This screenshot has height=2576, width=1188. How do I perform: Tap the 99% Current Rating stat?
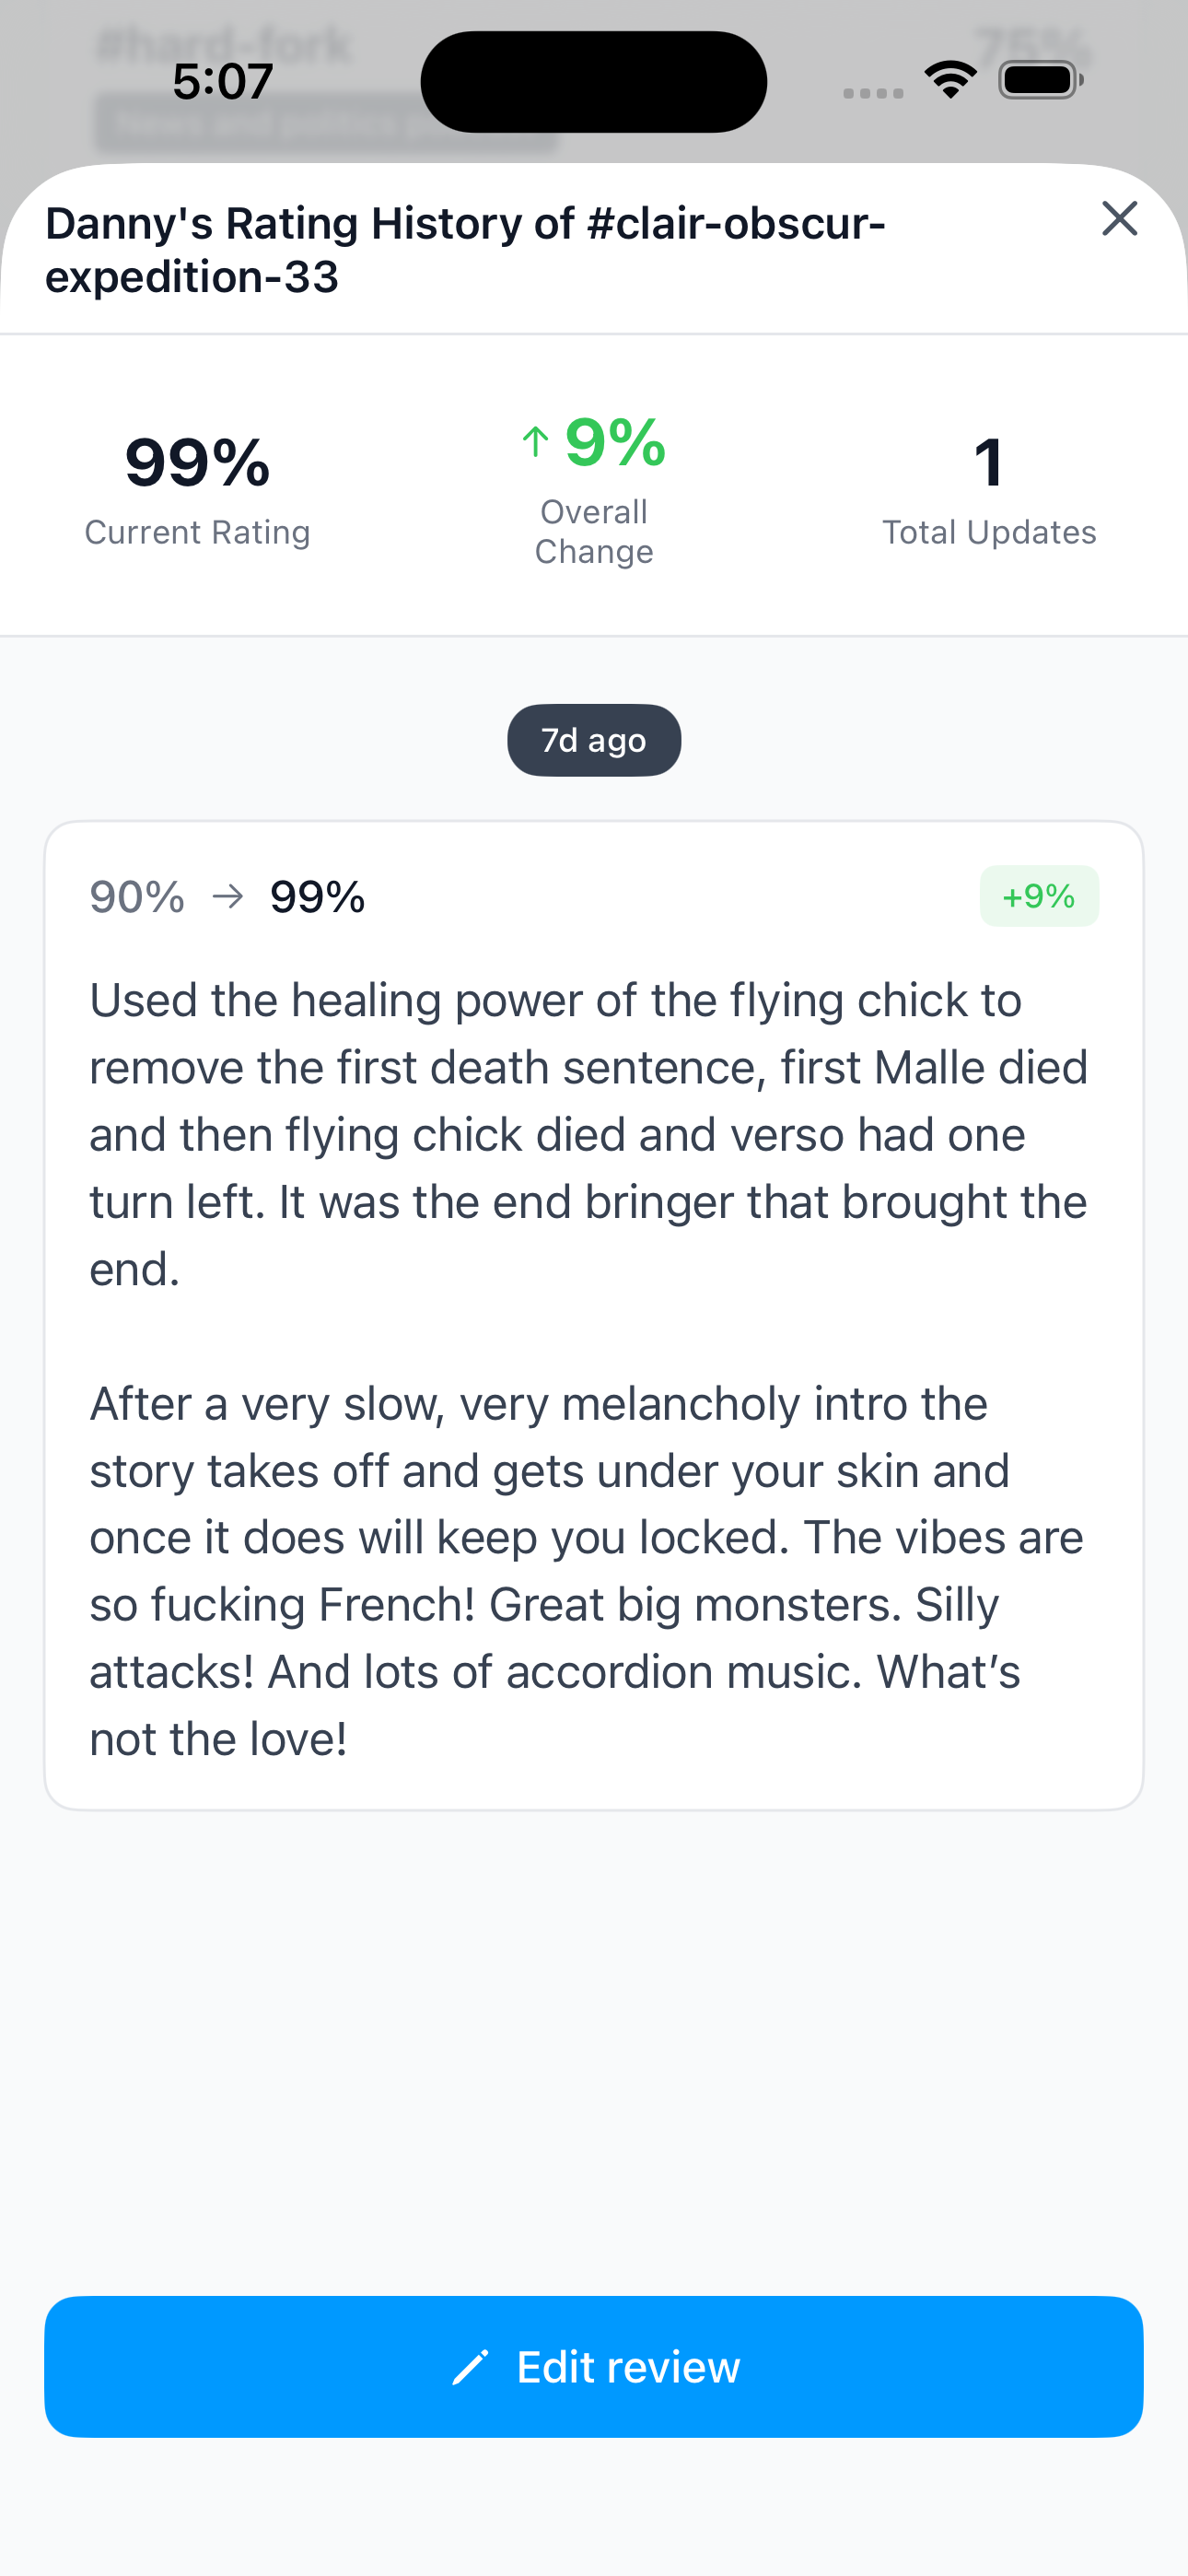coord(197,463)
